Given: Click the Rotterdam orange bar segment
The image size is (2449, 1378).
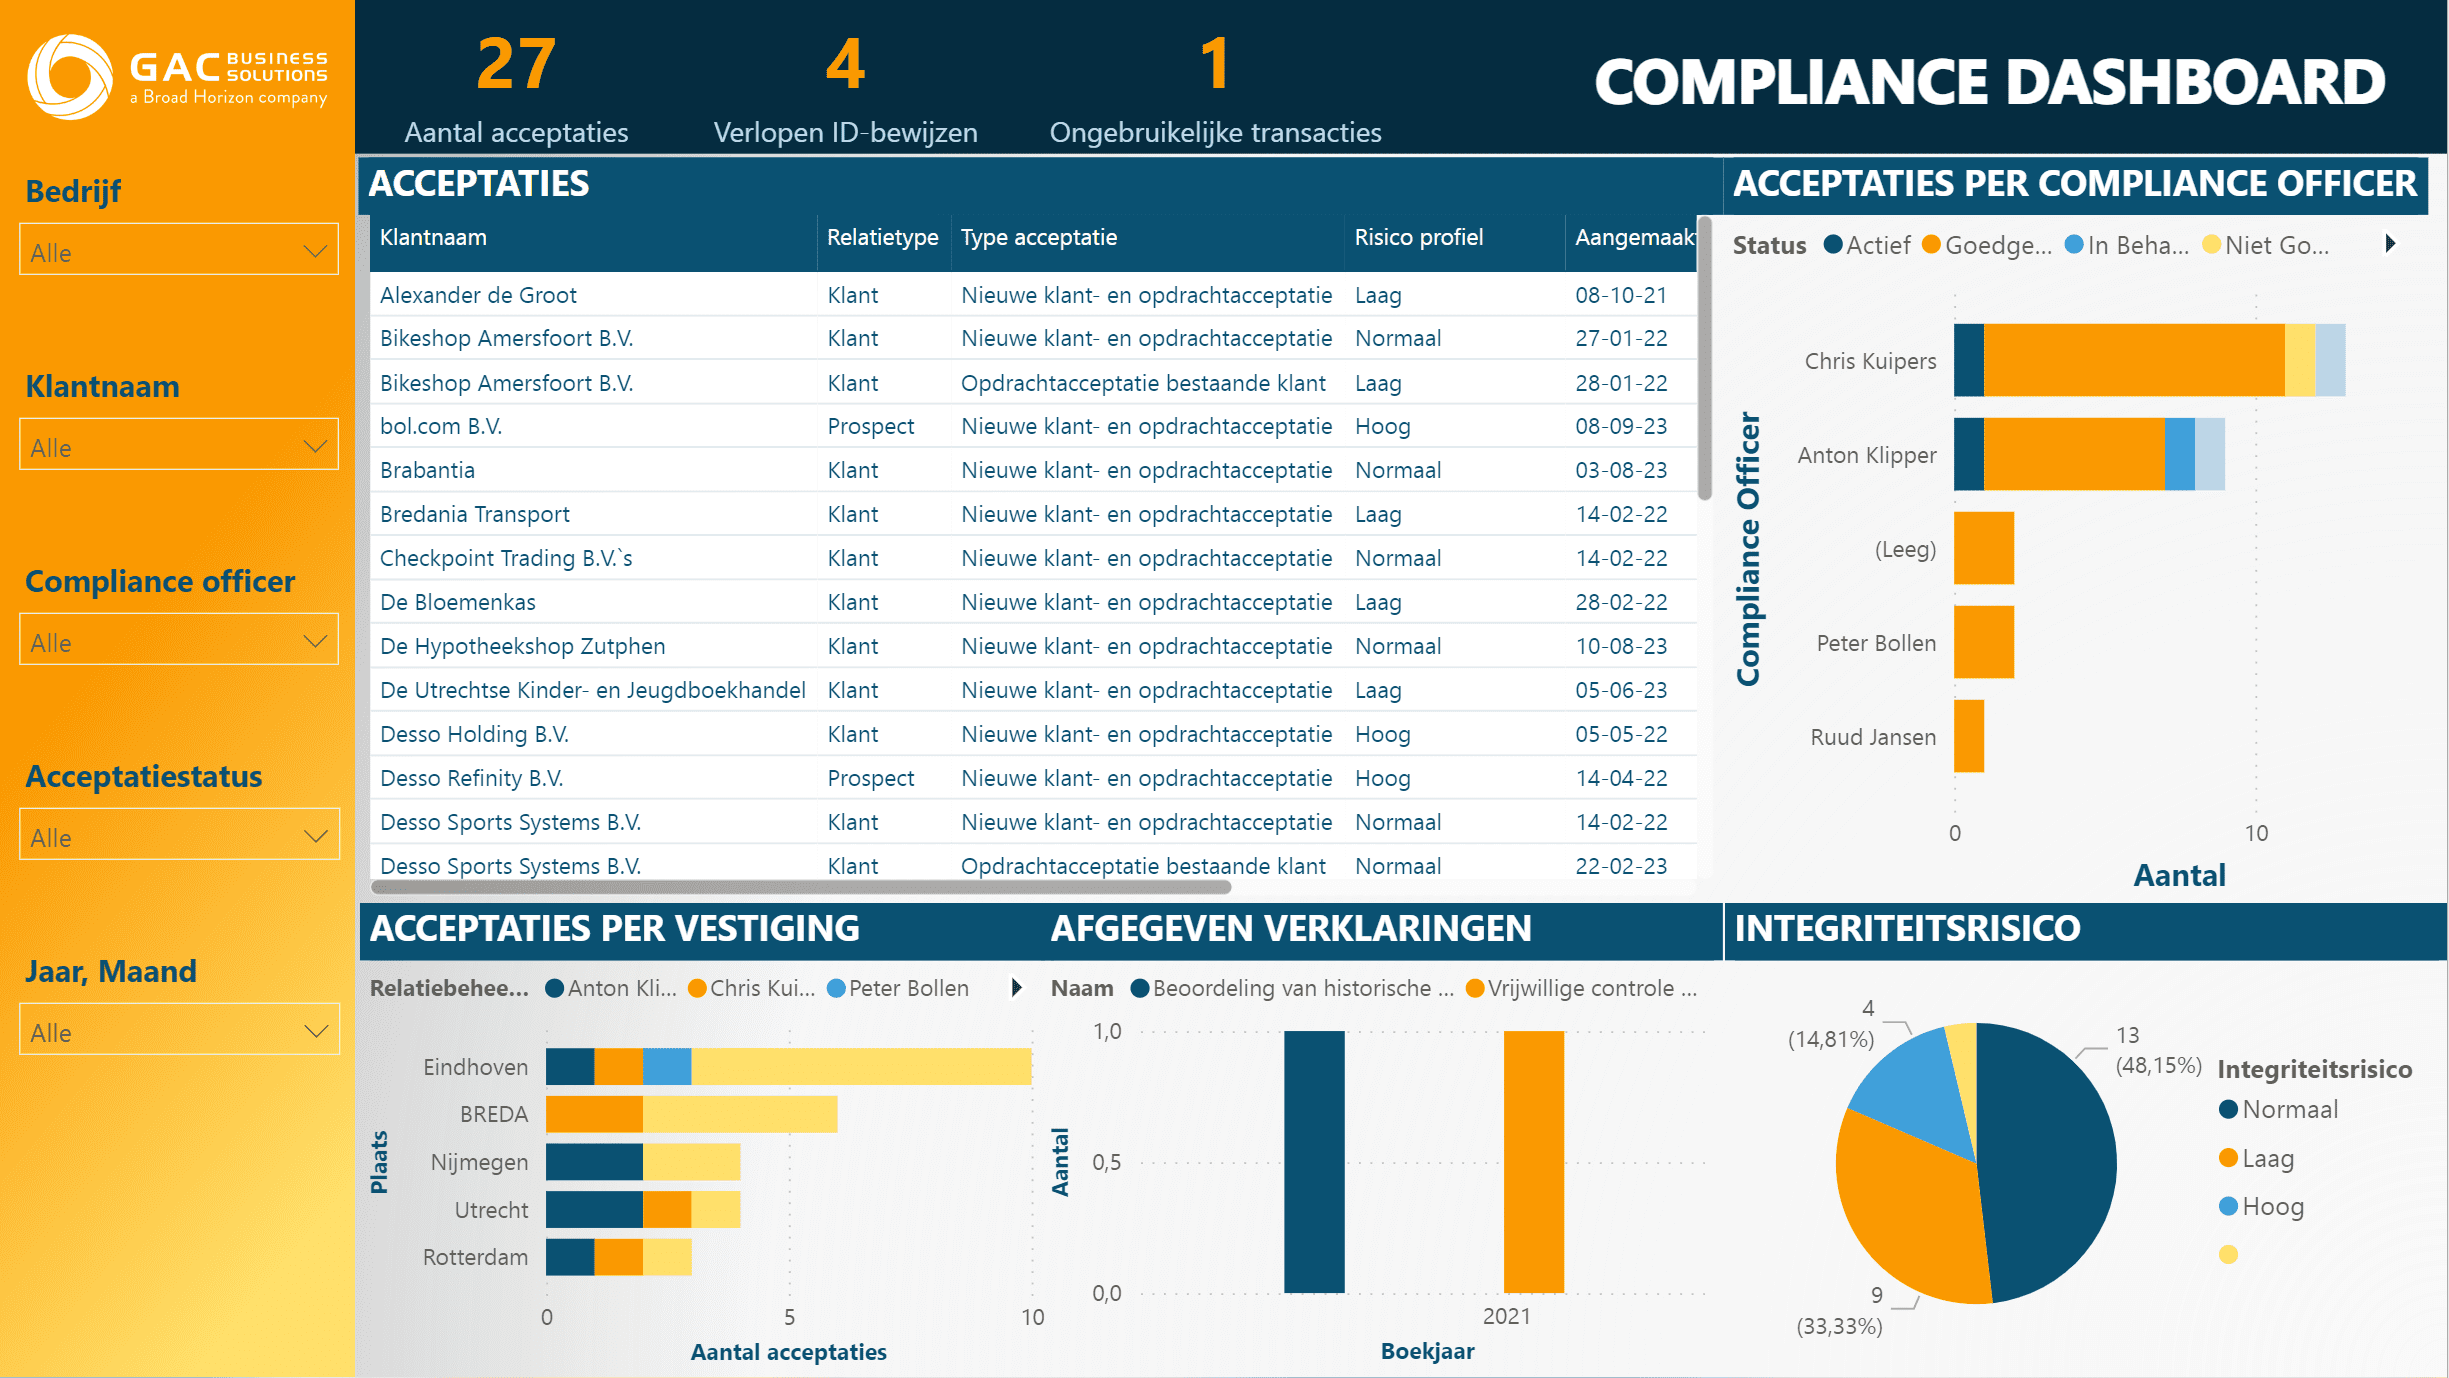Looking at the screenshot, I should click(619, 1257).
